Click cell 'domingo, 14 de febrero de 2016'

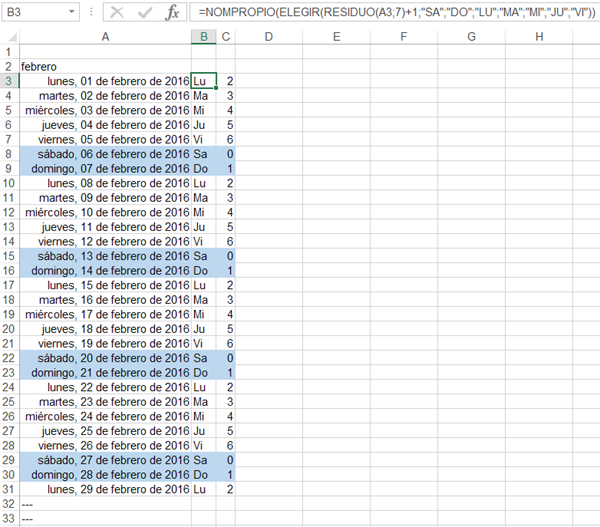click(x=105, y=271)
